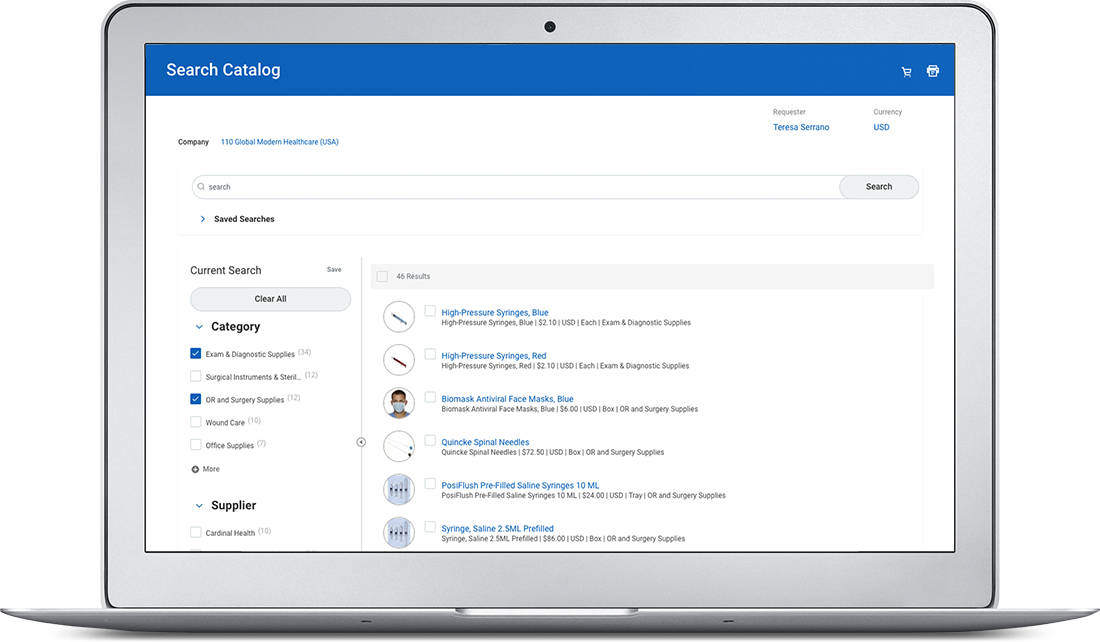1100x642 pixels.
Task: Open 110 Global Modern Healthcare company link
Action: (279, 142)
